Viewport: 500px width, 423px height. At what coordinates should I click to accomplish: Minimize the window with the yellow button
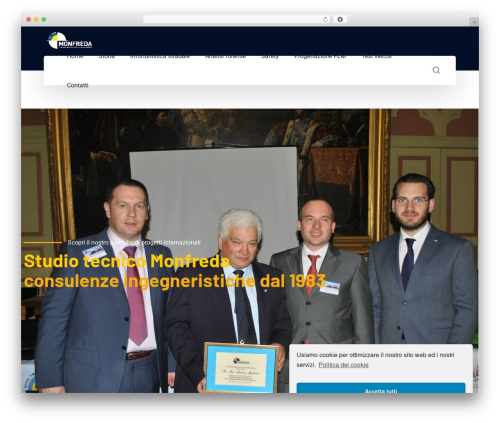point(36,20)
